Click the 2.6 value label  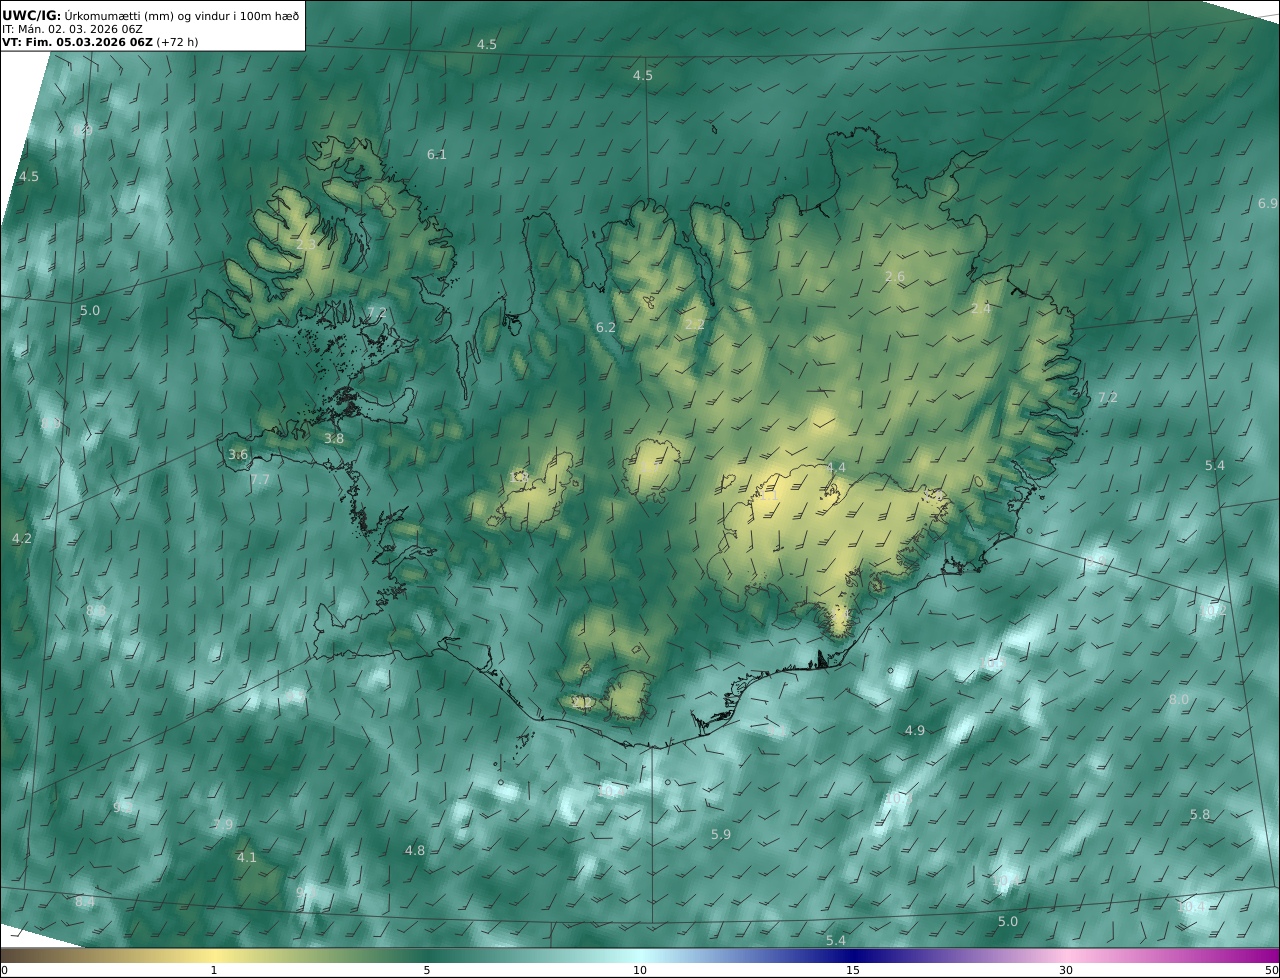(x=895, y=276)
